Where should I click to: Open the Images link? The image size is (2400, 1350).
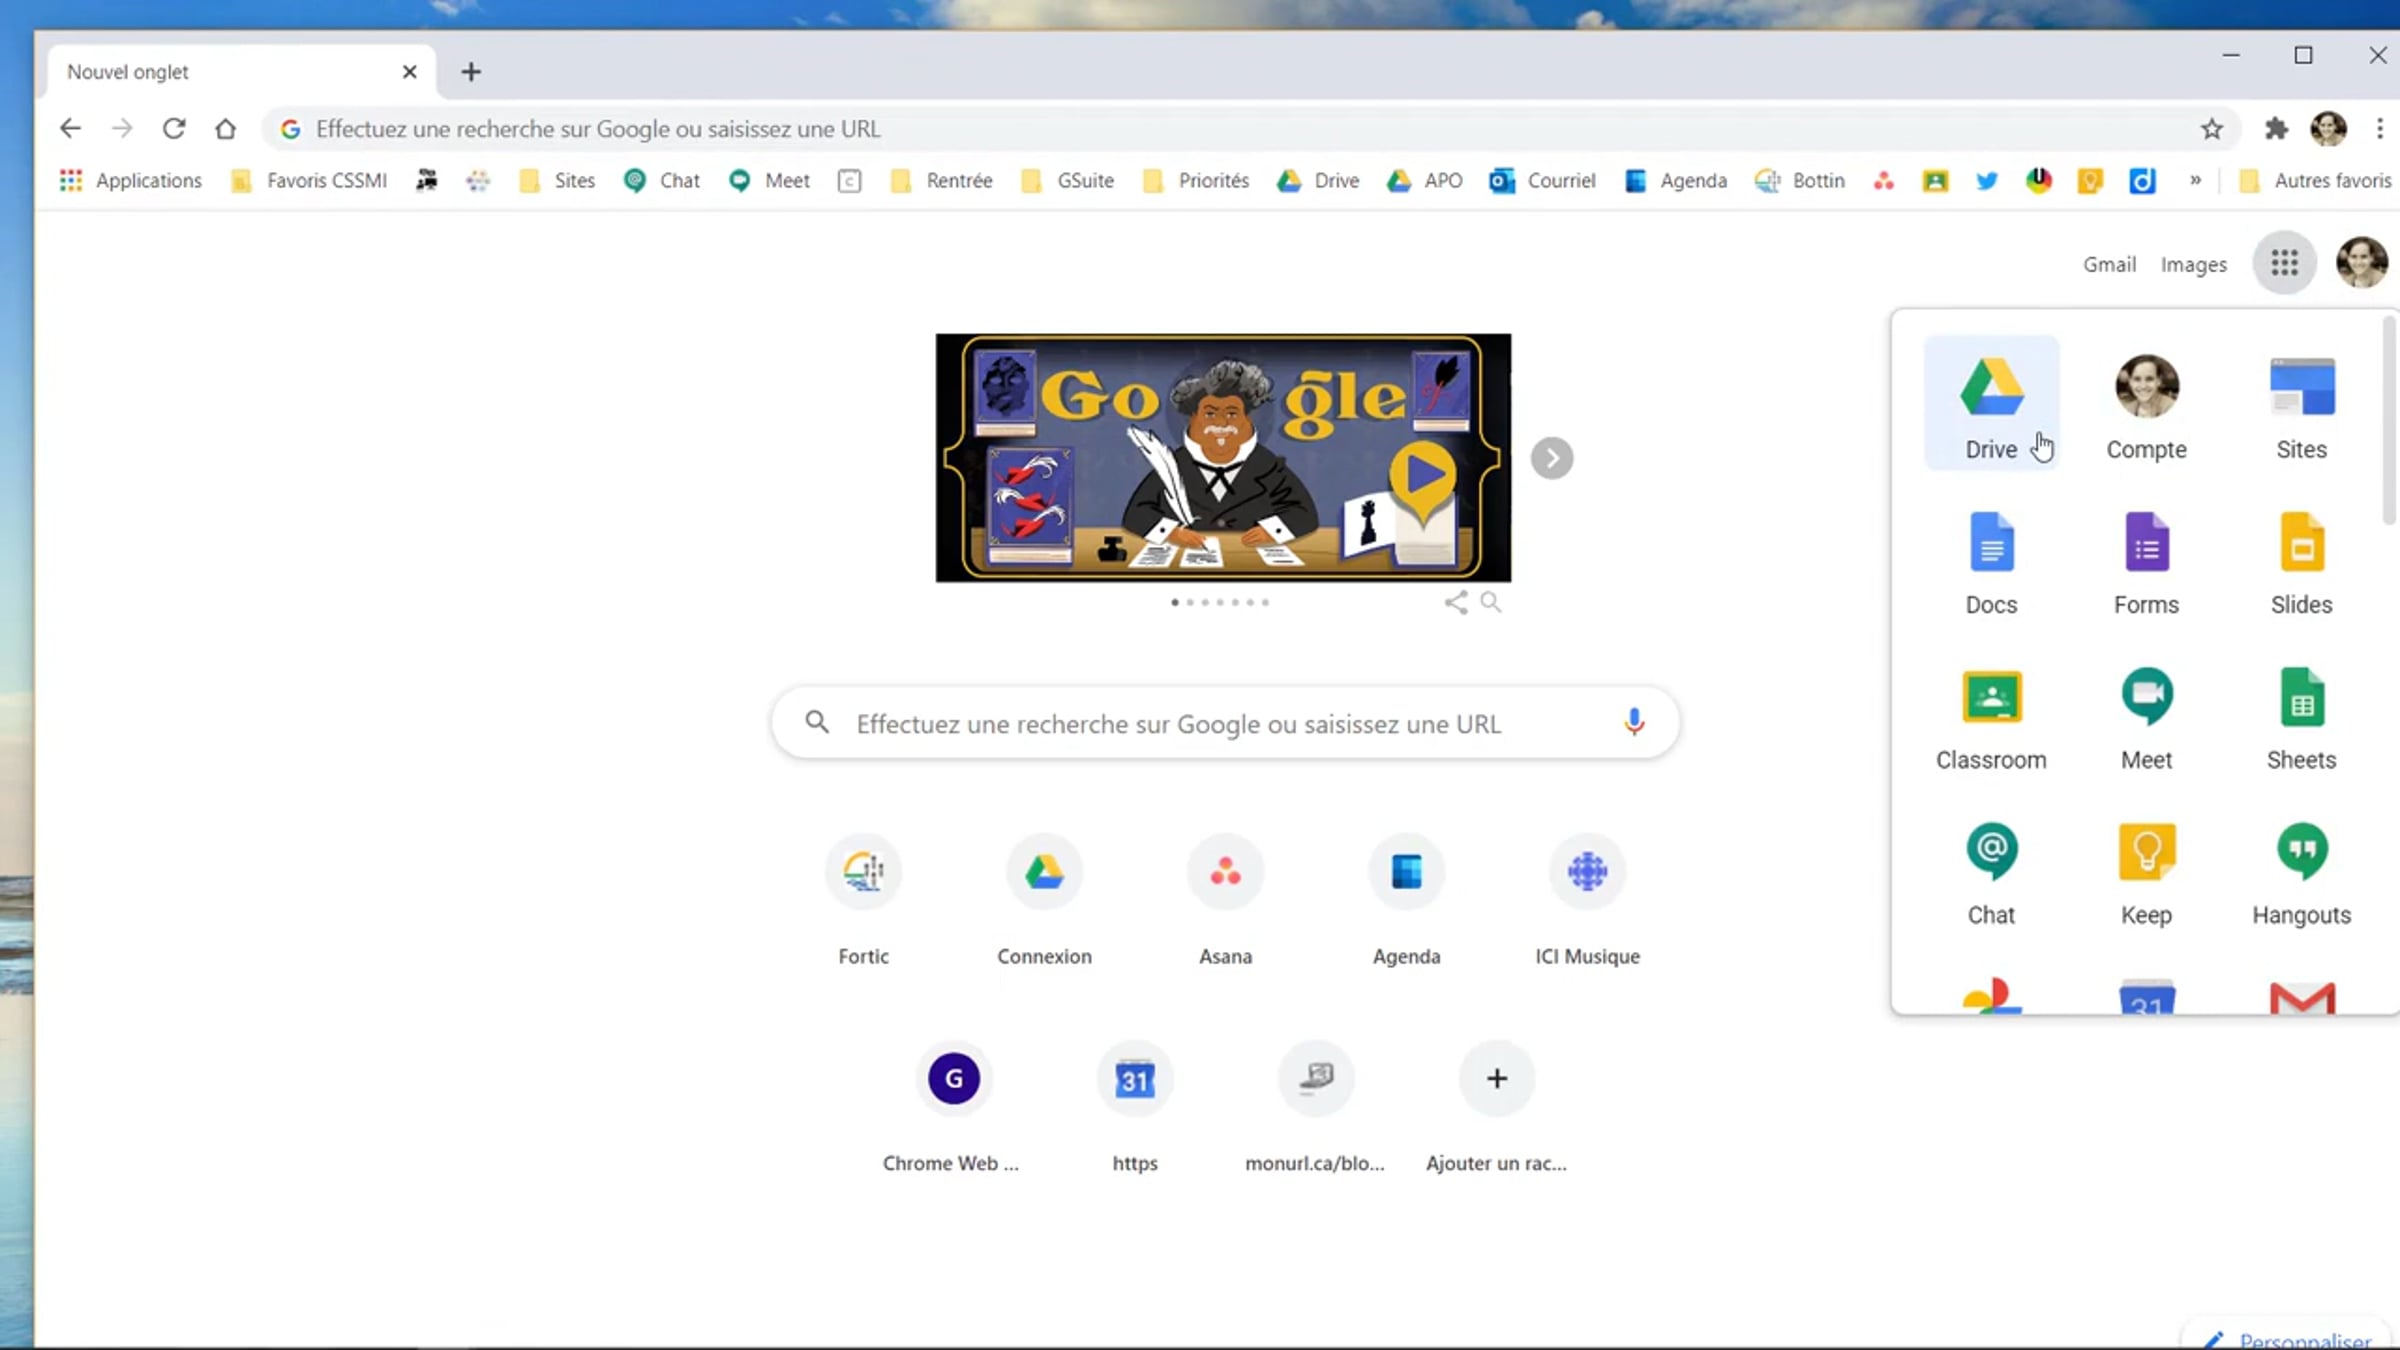pos(2193,265)
